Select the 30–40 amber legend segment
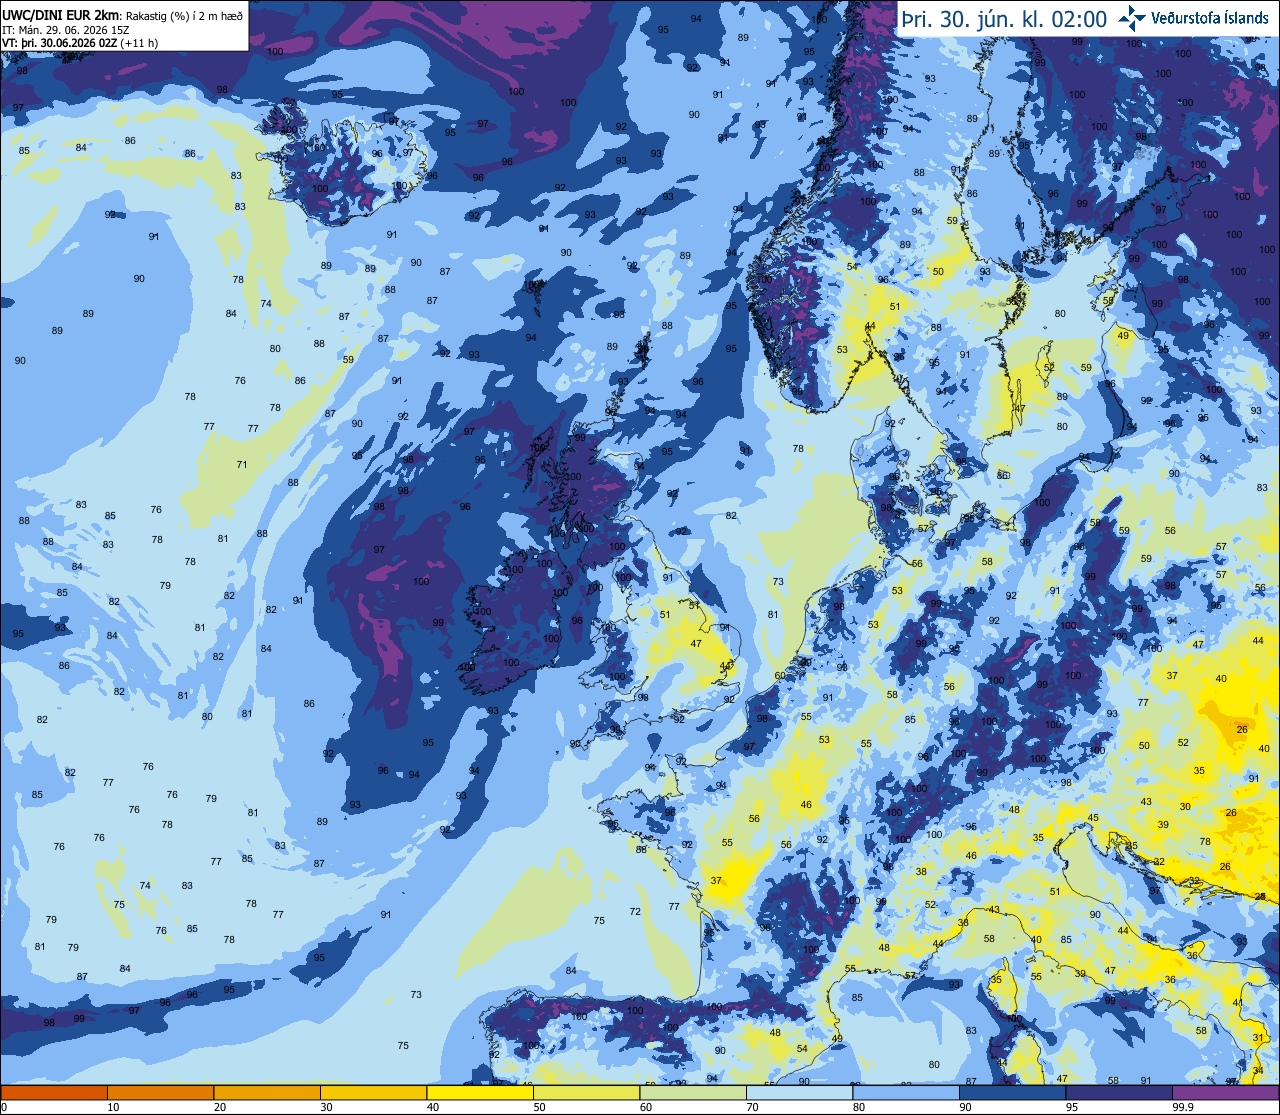The height and width of the screenshot is (1115, 1280). (374, 1092)
